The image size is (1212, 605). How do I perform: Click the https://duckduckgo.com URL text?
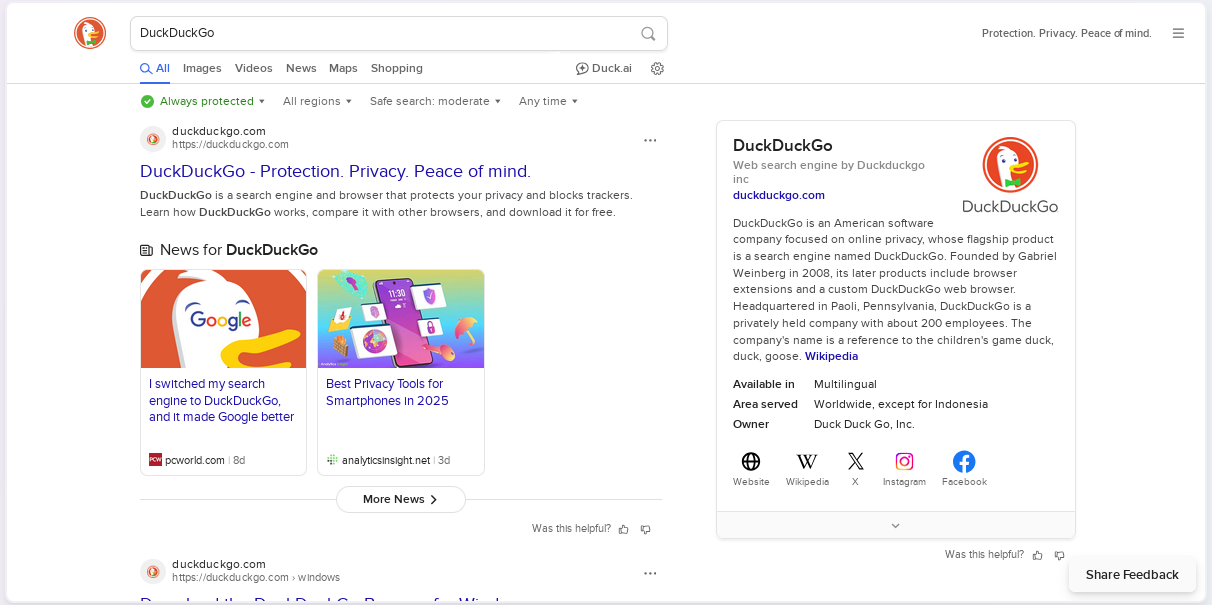click(230, 144)
